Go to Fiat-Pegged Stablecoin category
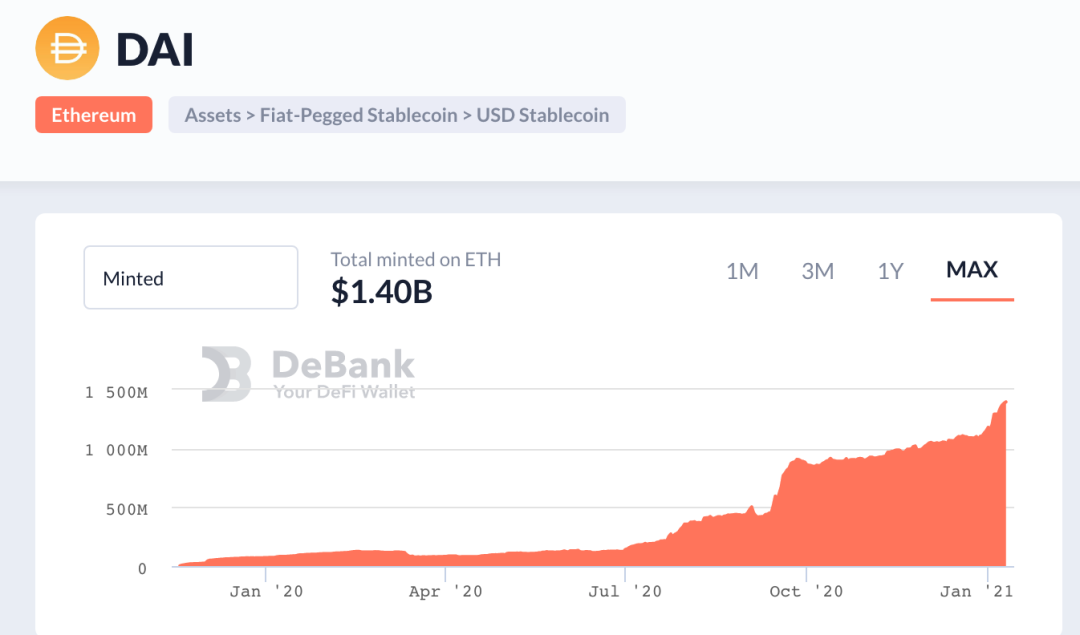The height and width of the screenshot is (635, 1080). pyautogui.click(x=357, y=115)
